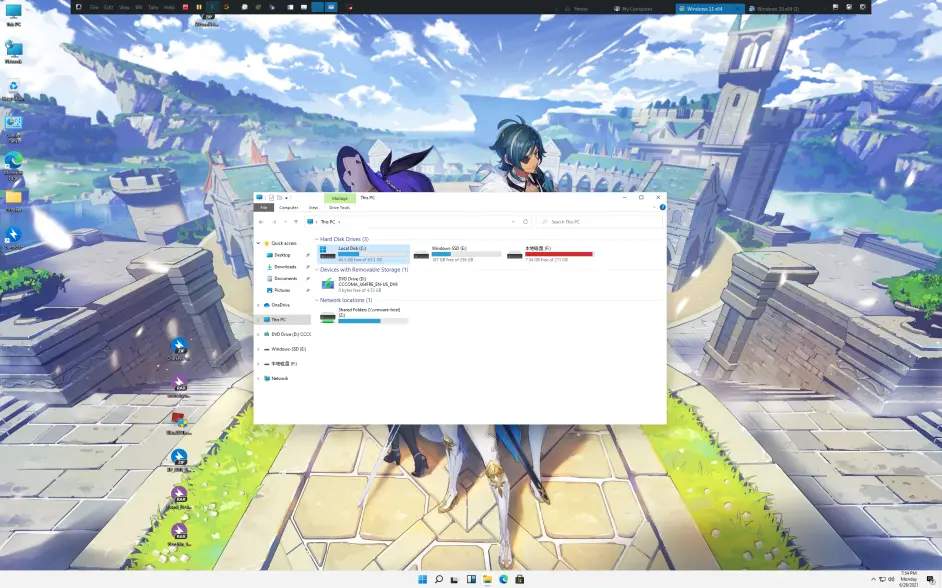The image size is (942, 588).
Task: Collapse Quick access in navigation pane
Action: [x=259, y=243]
